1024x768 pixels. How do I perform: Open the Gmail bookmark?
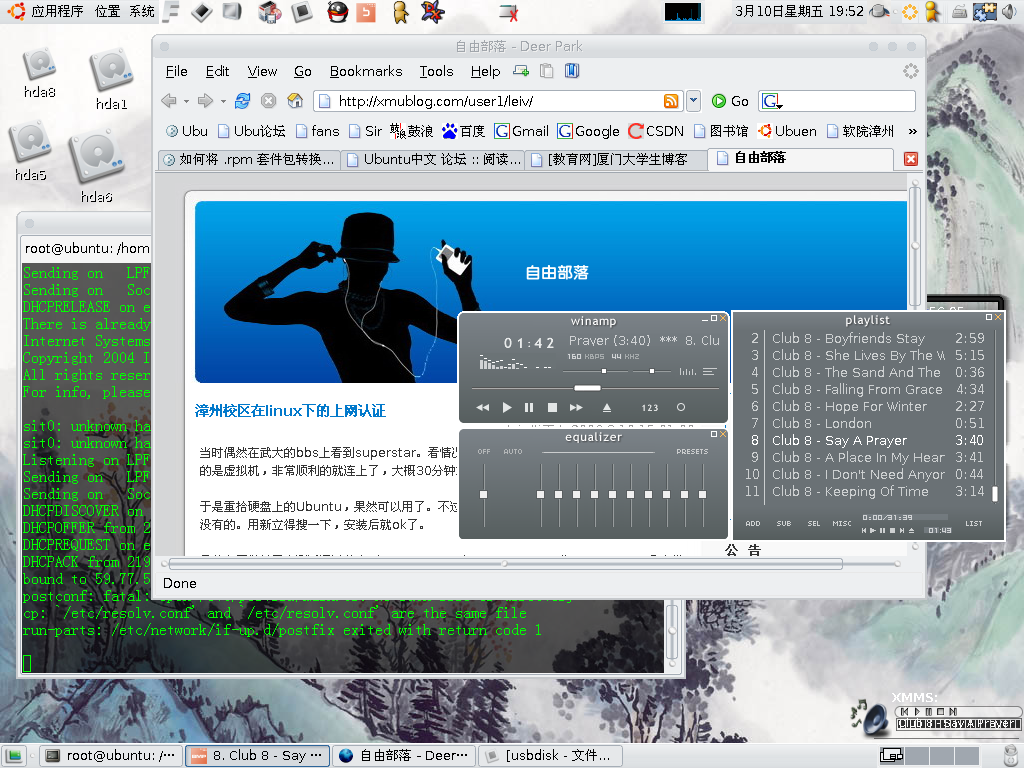tap(521, 131)
